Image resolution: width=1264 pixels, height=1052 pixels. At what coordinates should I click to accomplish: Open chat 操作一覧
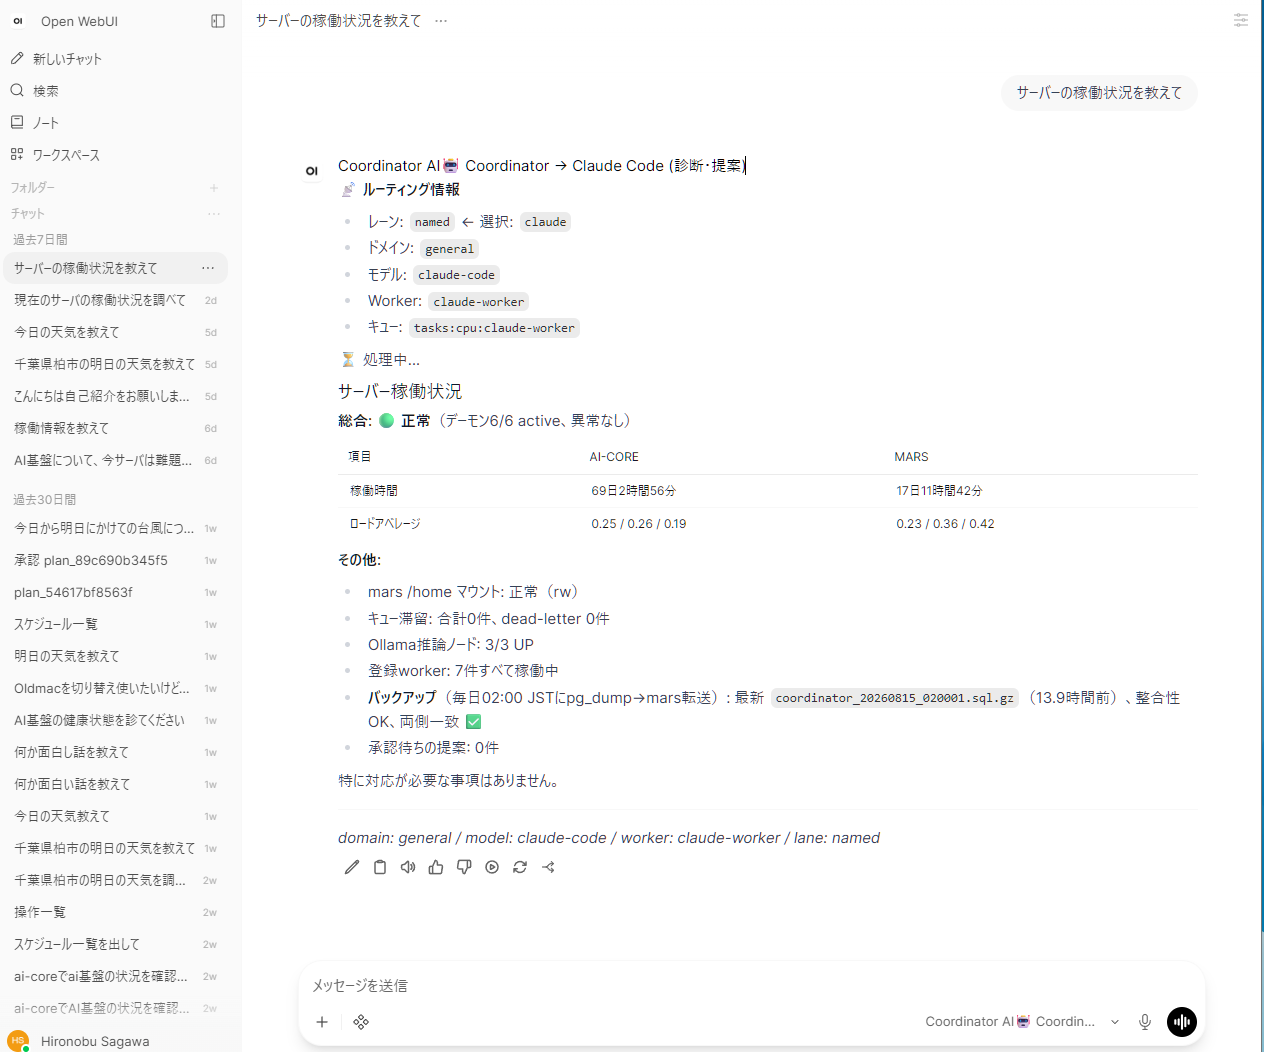point(115,912)
